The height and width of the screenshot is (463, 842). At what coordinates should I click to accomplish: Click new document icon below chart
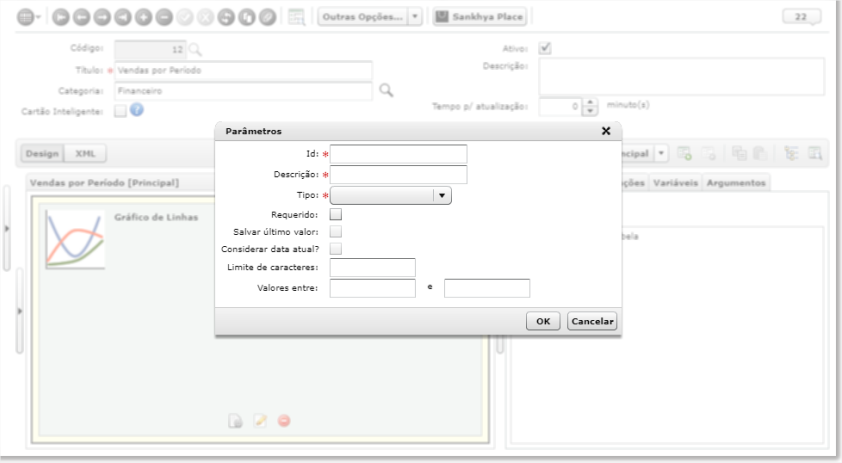tap(235, 421)
